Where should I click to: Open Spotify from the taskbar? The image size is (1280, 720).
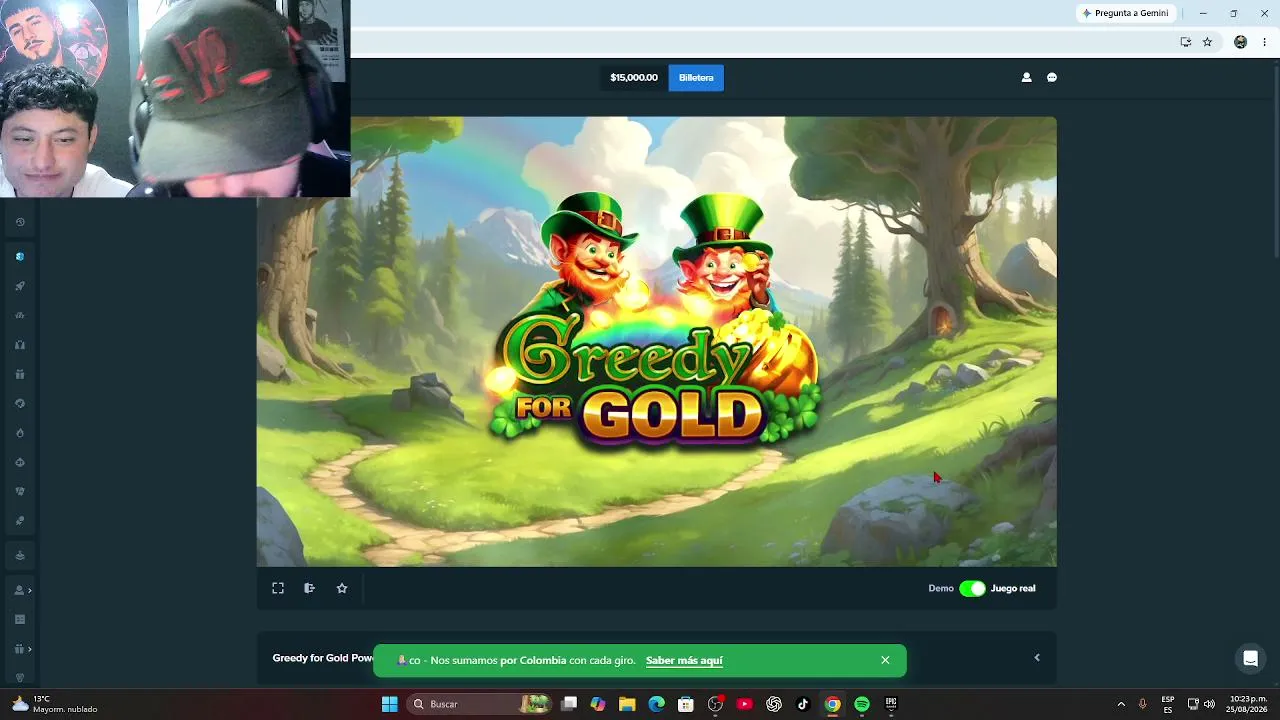[862, 704]
